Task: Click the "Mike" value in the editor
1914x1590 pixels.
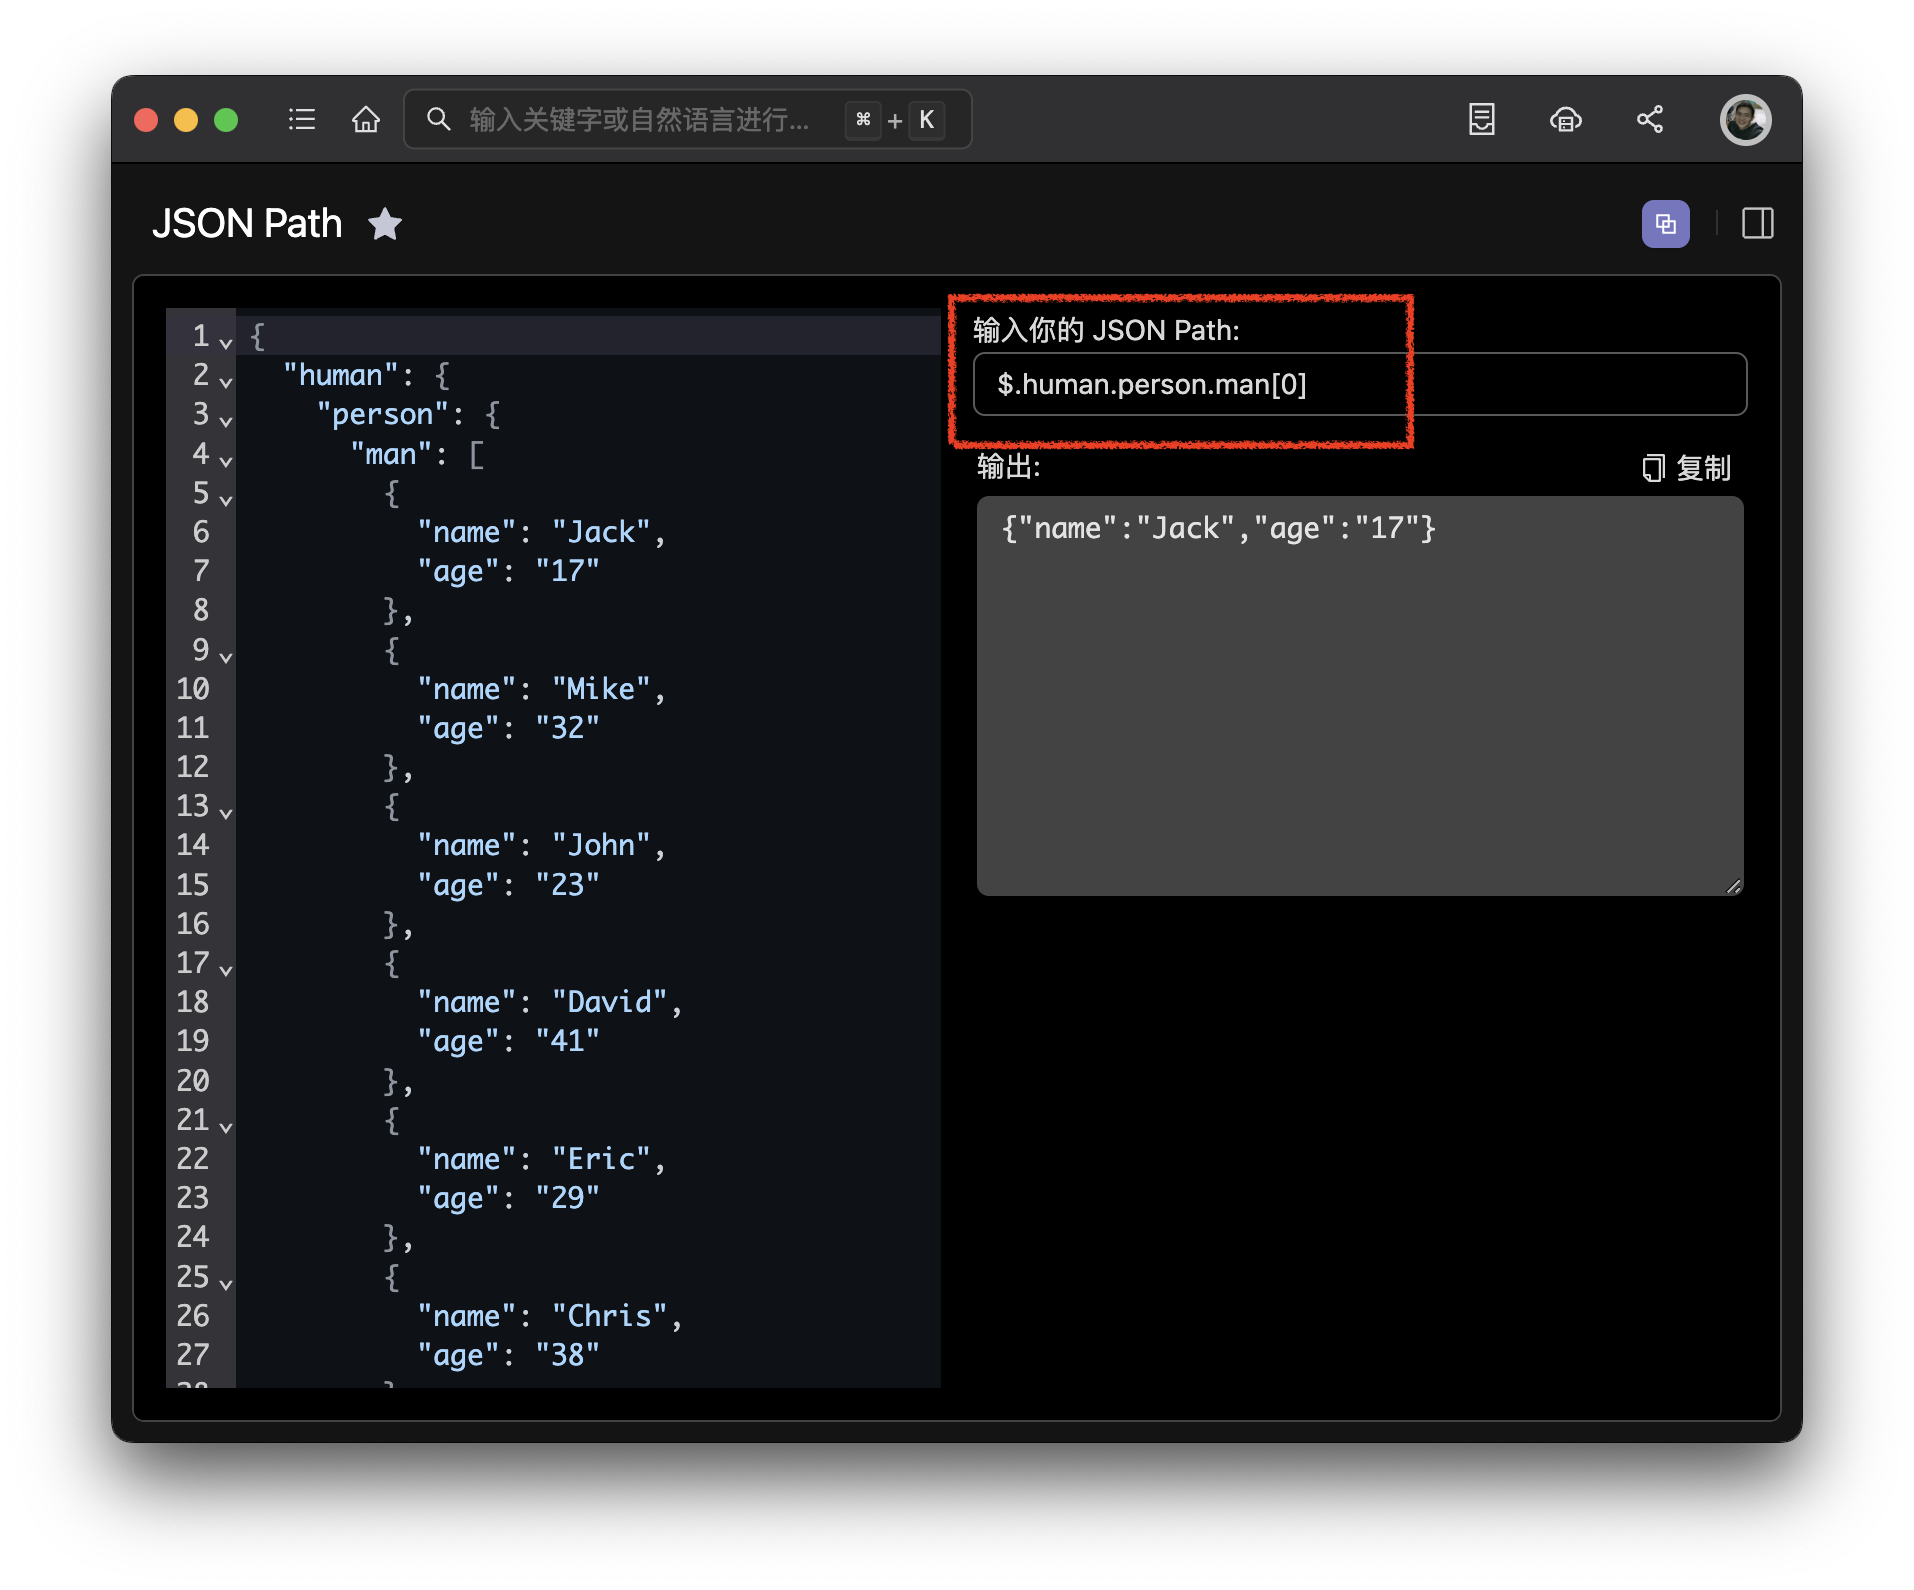Action: [601, 689]
